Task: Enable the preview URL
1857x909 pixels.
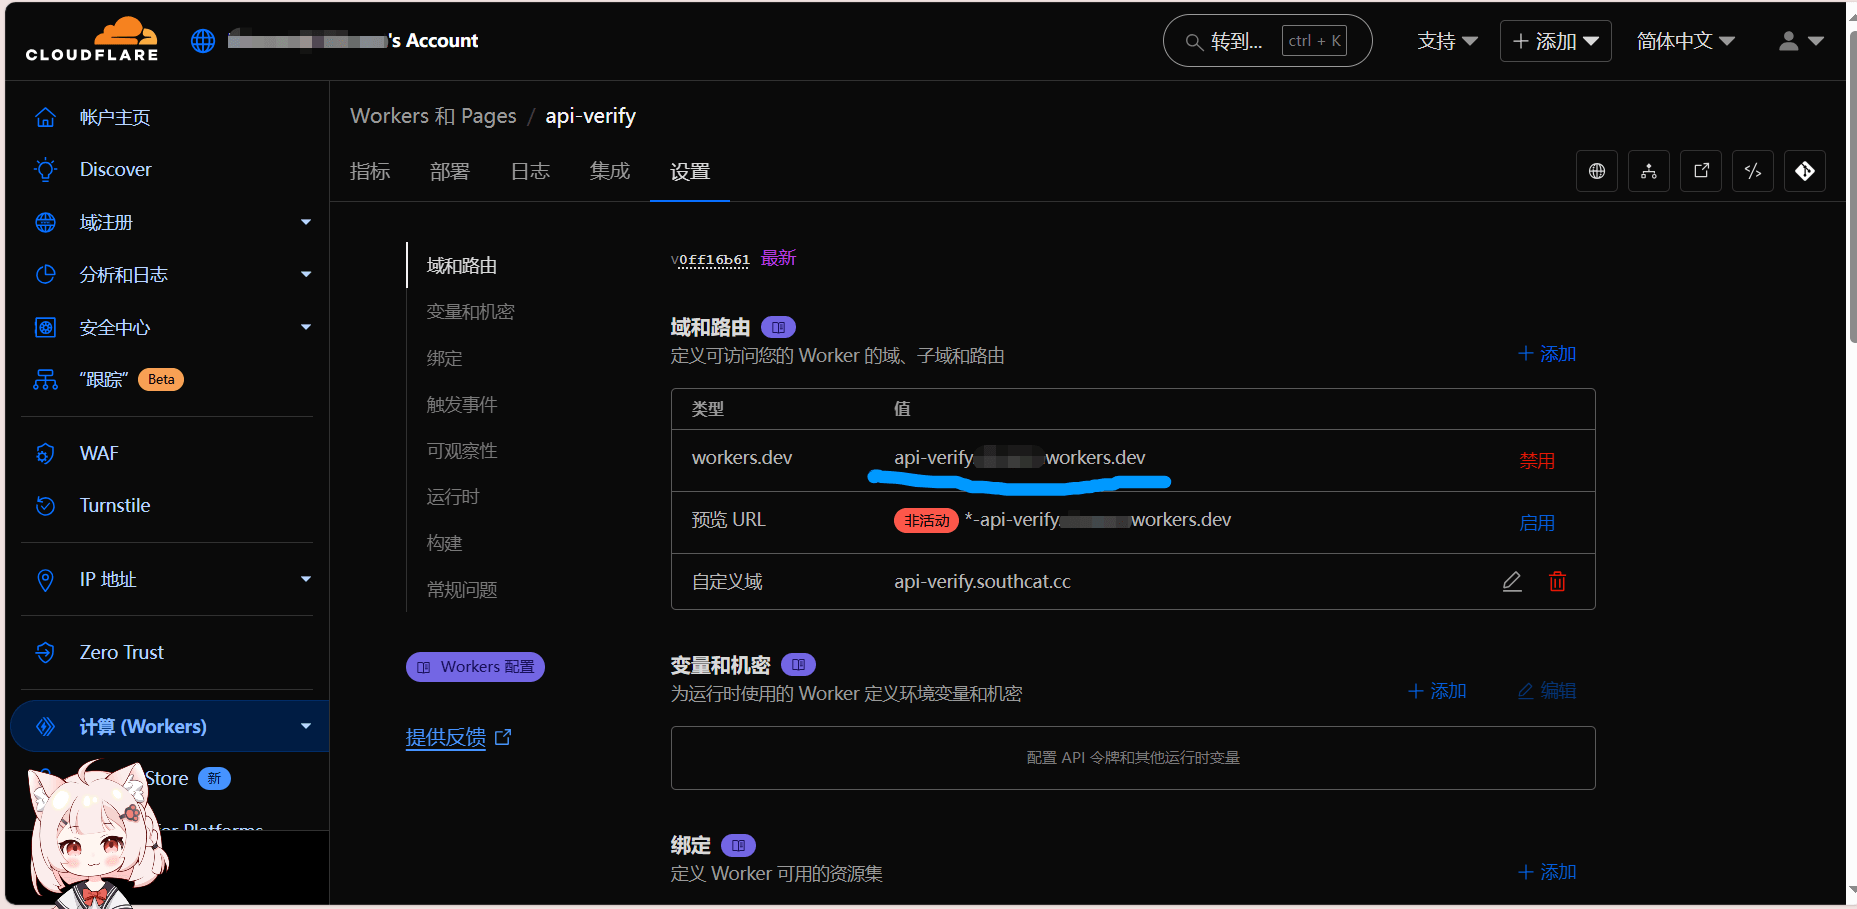Action: click(1537, 523)
